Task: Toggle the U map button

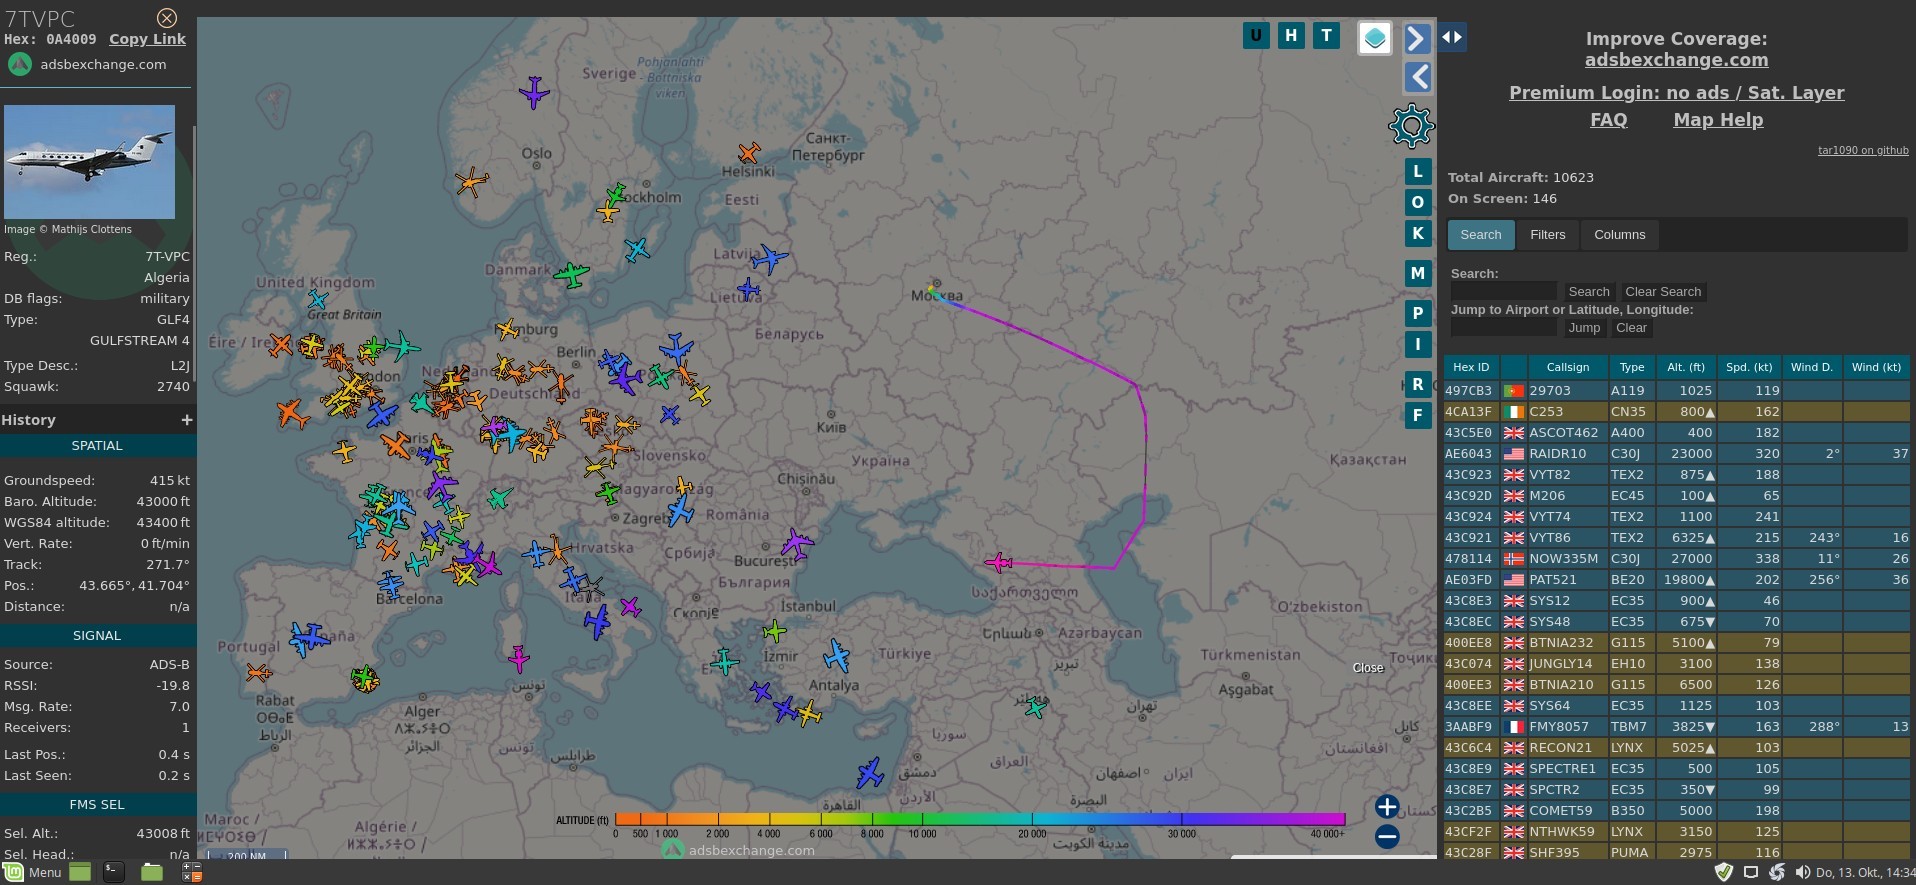Action: (x=1256, y=36)
